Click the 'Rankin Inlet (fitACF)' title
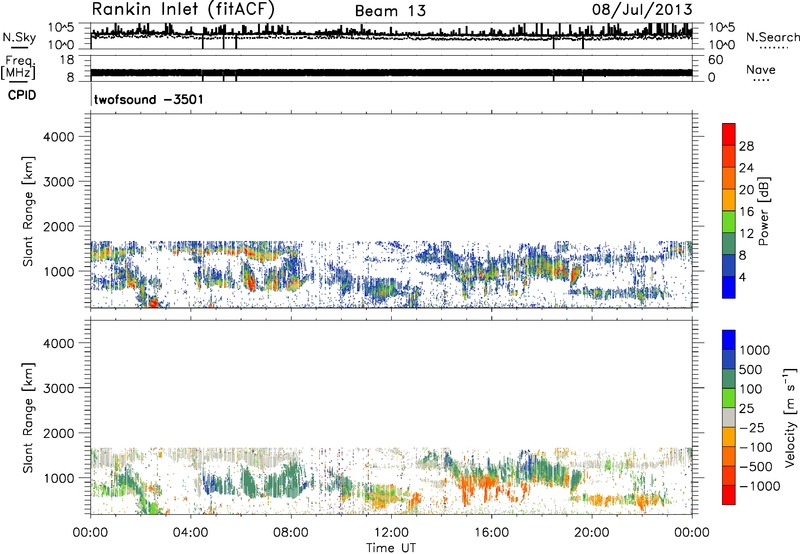The width and height of the screenshot is (800, 554). [x=183, y=10]
